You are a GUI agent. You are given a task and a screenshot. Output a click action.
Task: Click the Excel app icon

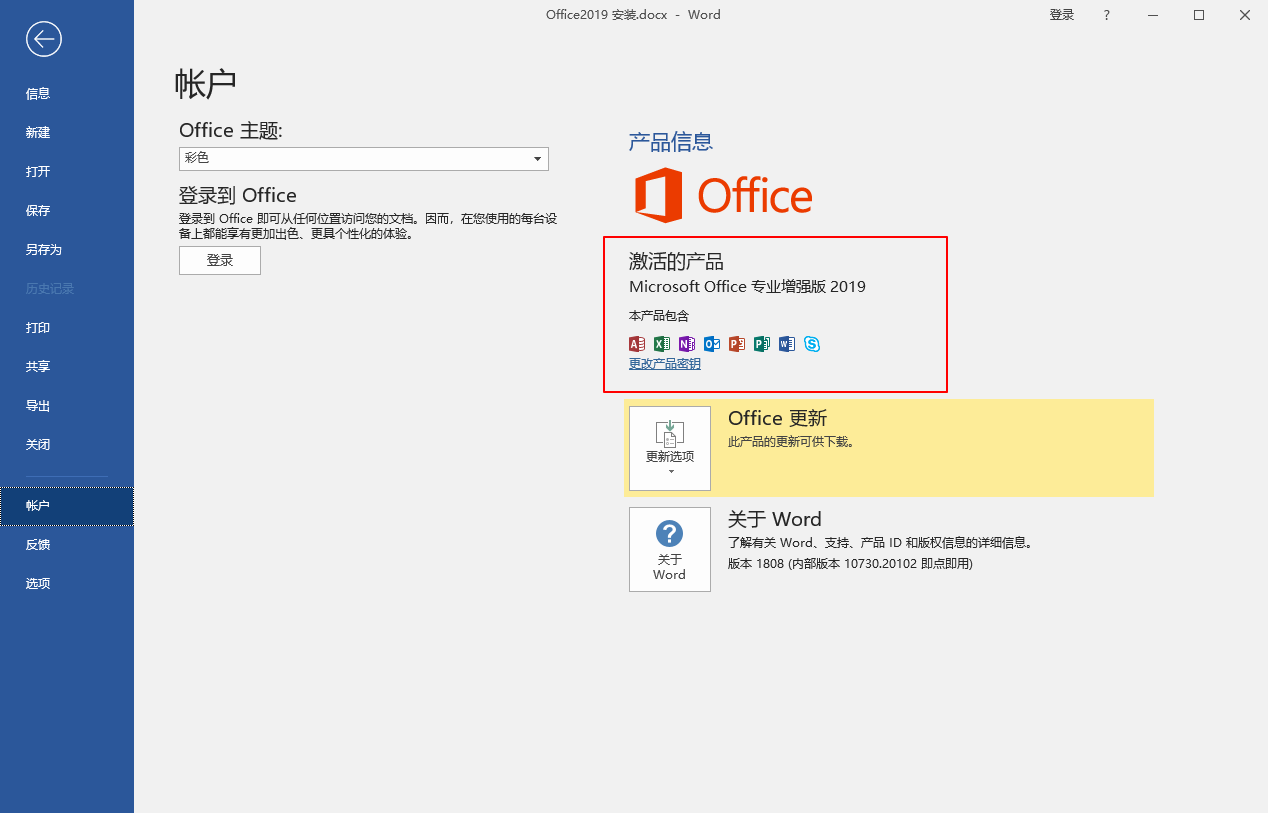pos(662,344)
